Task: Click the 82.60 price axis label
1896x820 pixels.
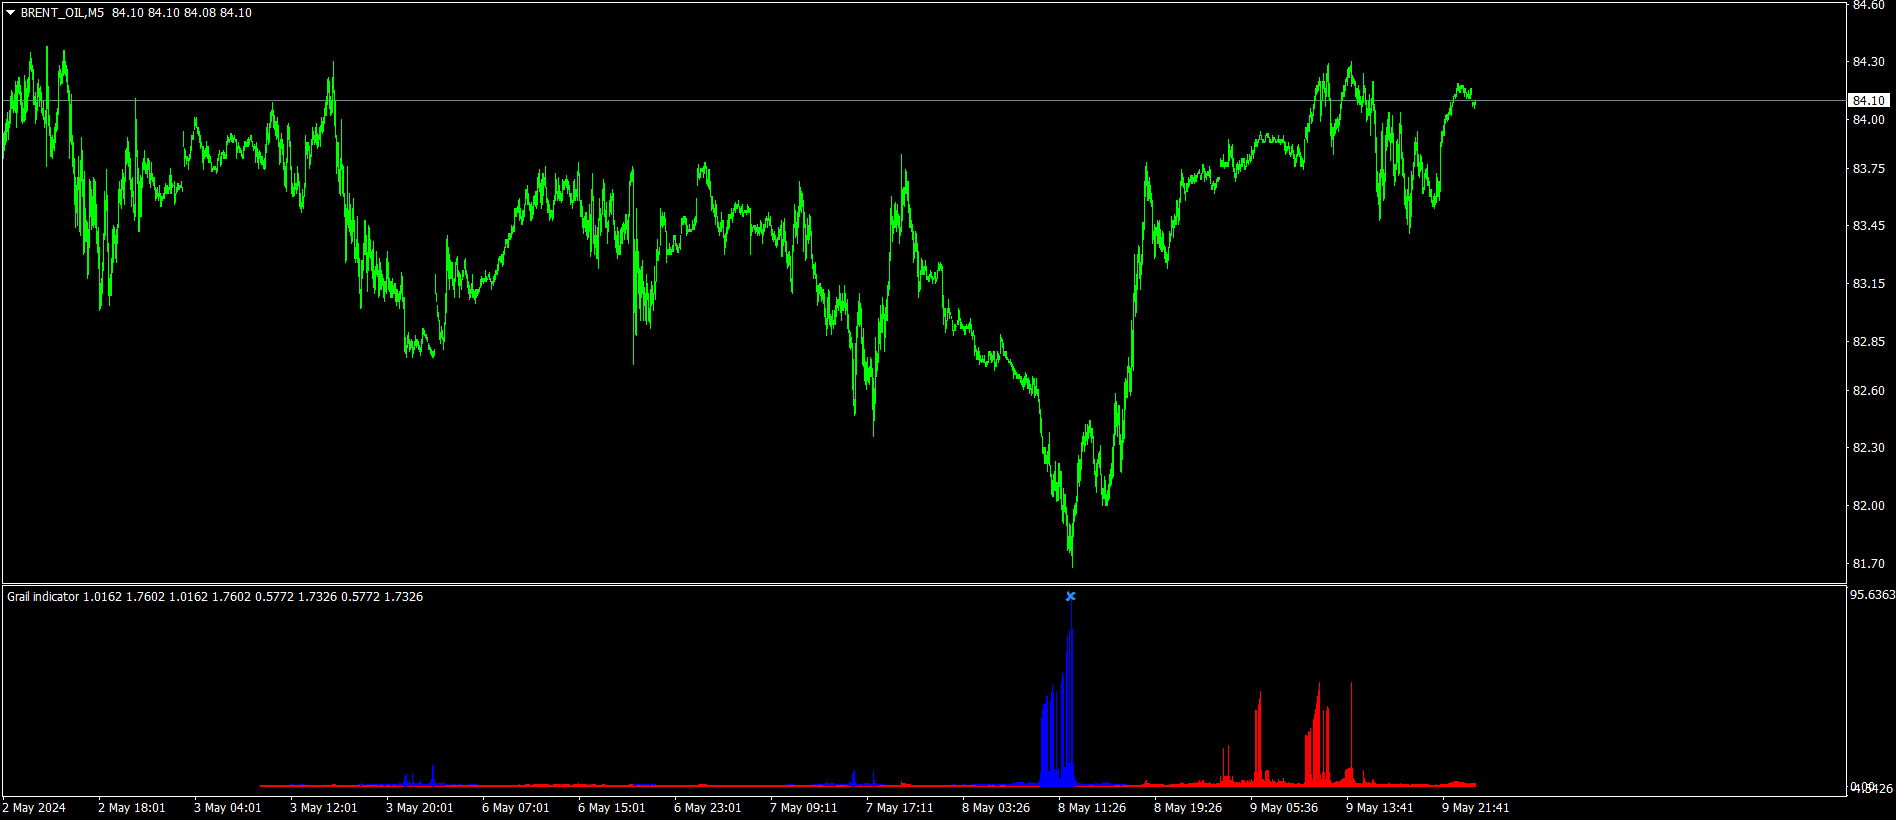Action: 1868,391
